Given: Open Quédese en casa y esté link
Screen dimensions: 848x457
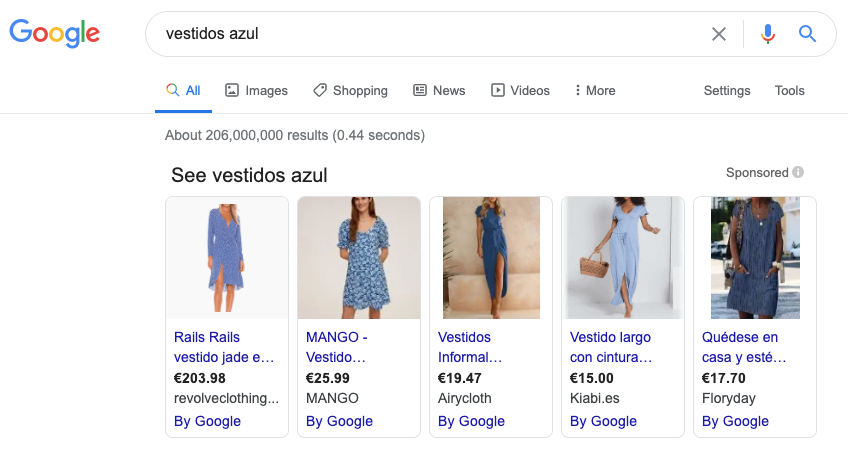Looking at the screenshot, I should pos(744,347).
